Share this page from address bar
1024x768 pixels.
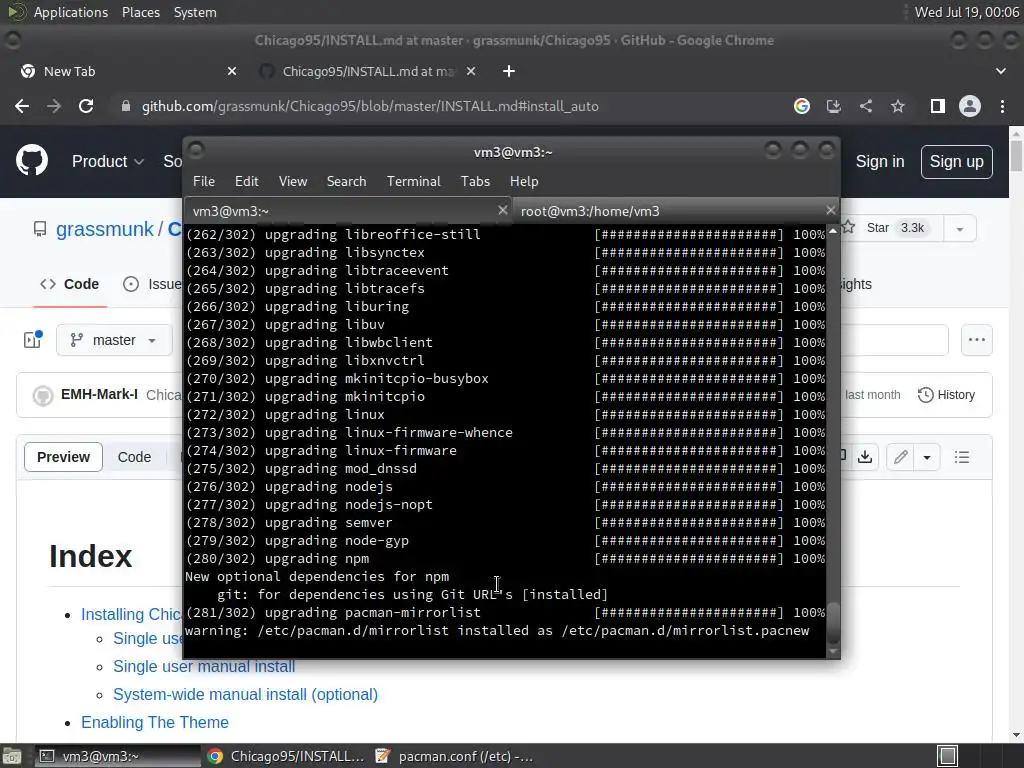coord(866,106)
